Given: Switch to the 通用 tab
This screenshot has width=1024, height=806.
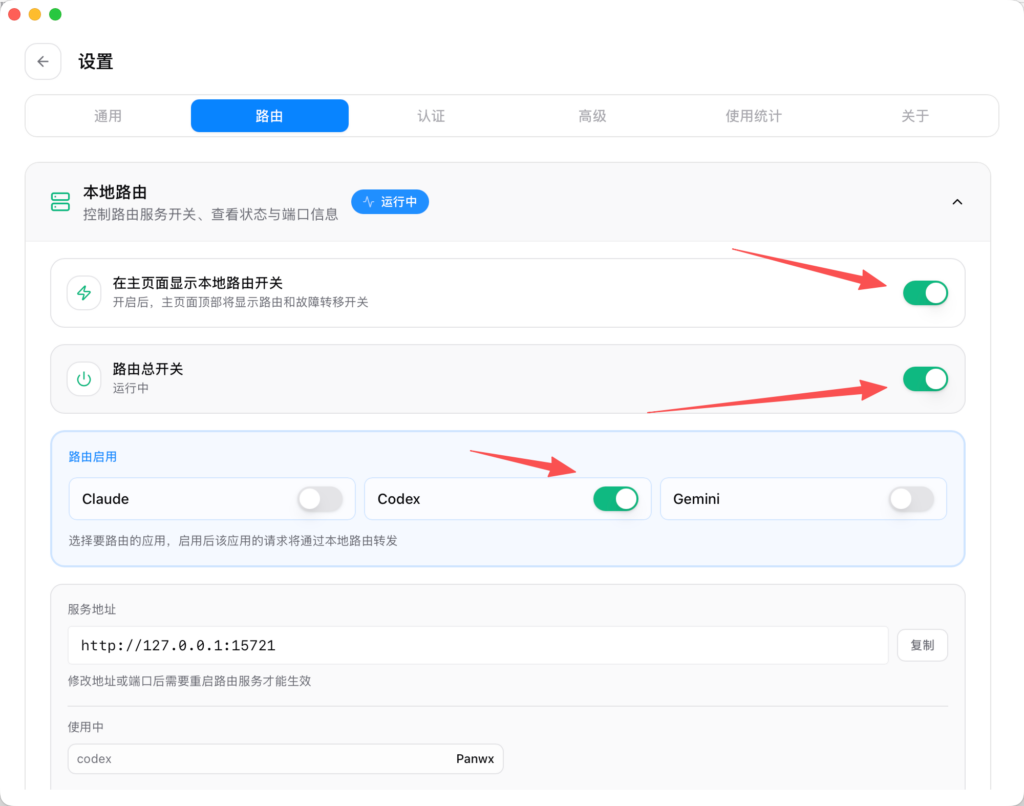Looking at the screenshot, I should coord(108,116).
